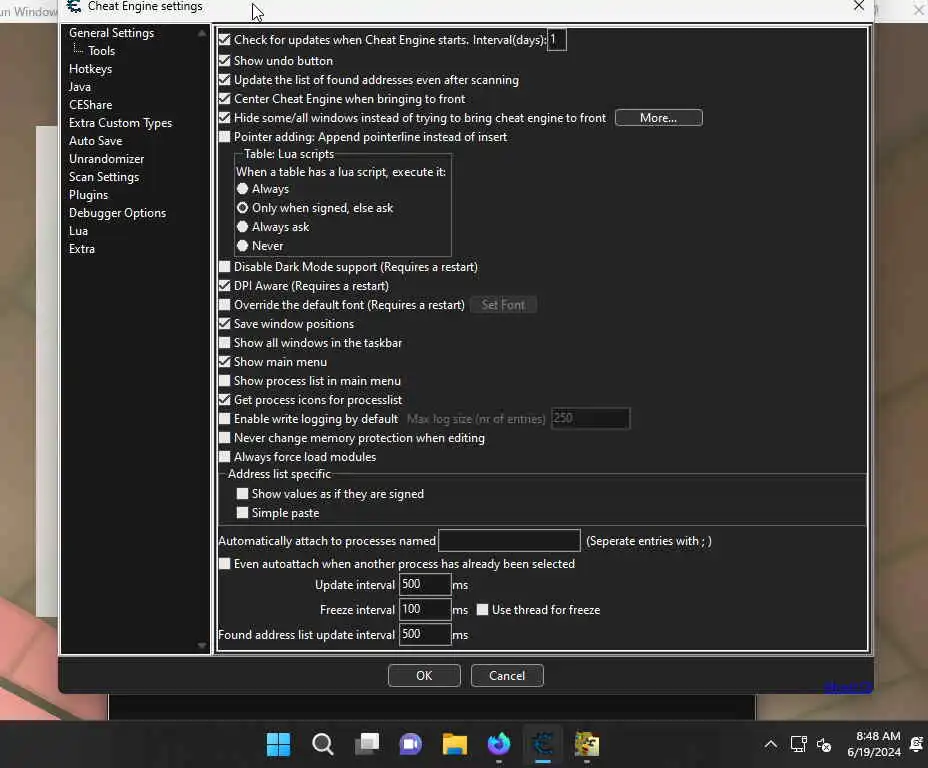
Task: Toggle Check for updates on start
Action: pyautogui.click(x=224, y=40)
